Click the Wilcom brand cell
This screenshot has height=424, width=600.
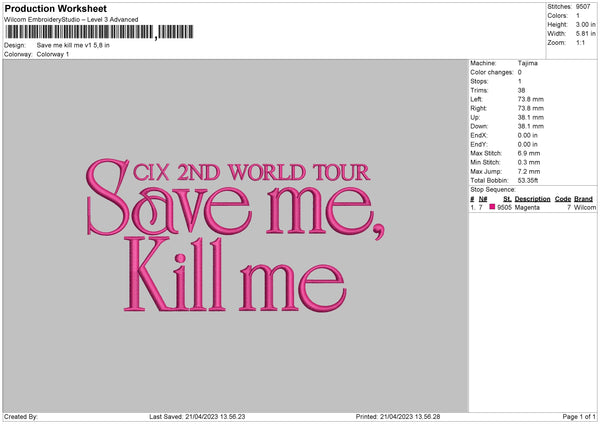click(x=585, y=207)
